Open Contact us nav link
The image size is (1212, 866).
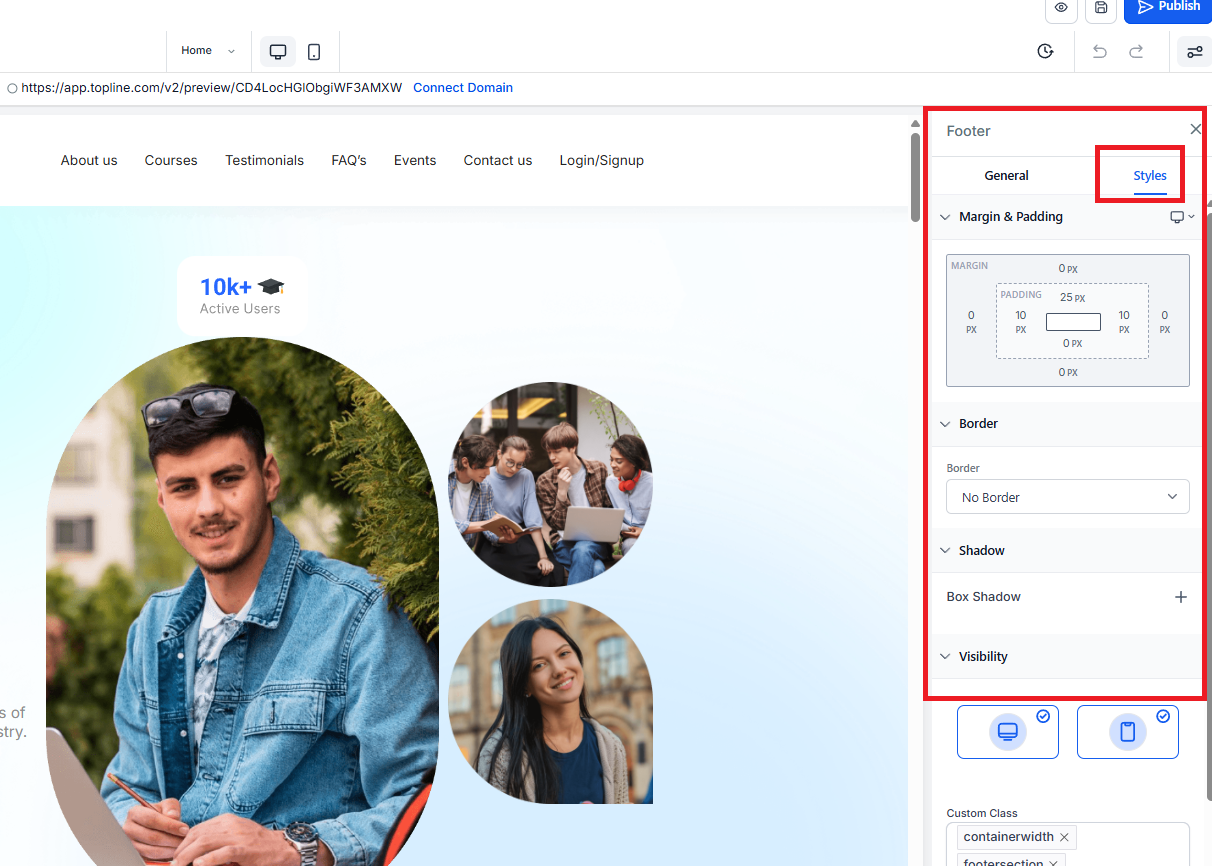pyautogui.click(x=498, y=160)
